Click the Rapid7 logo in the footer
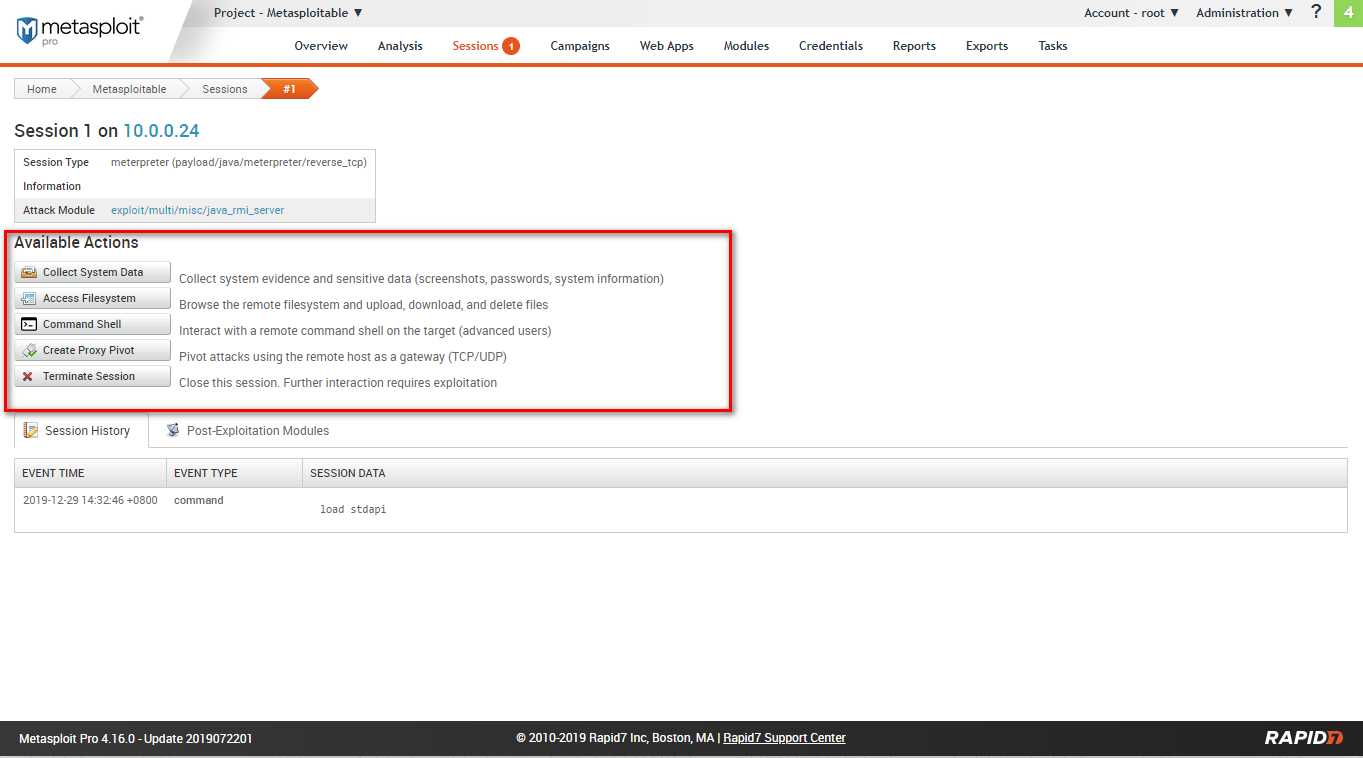Image resolution: width=1363 pixels, height=758 pixels. 1303,738
